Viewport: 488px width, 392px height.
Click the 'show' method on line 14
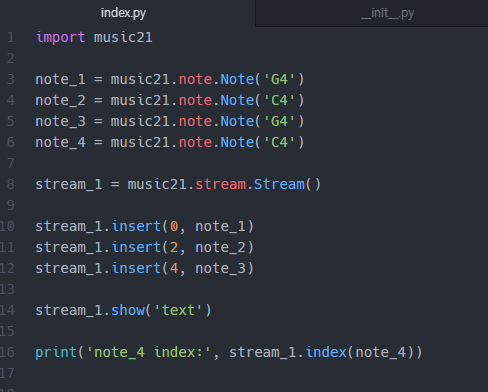coord(128,310)
